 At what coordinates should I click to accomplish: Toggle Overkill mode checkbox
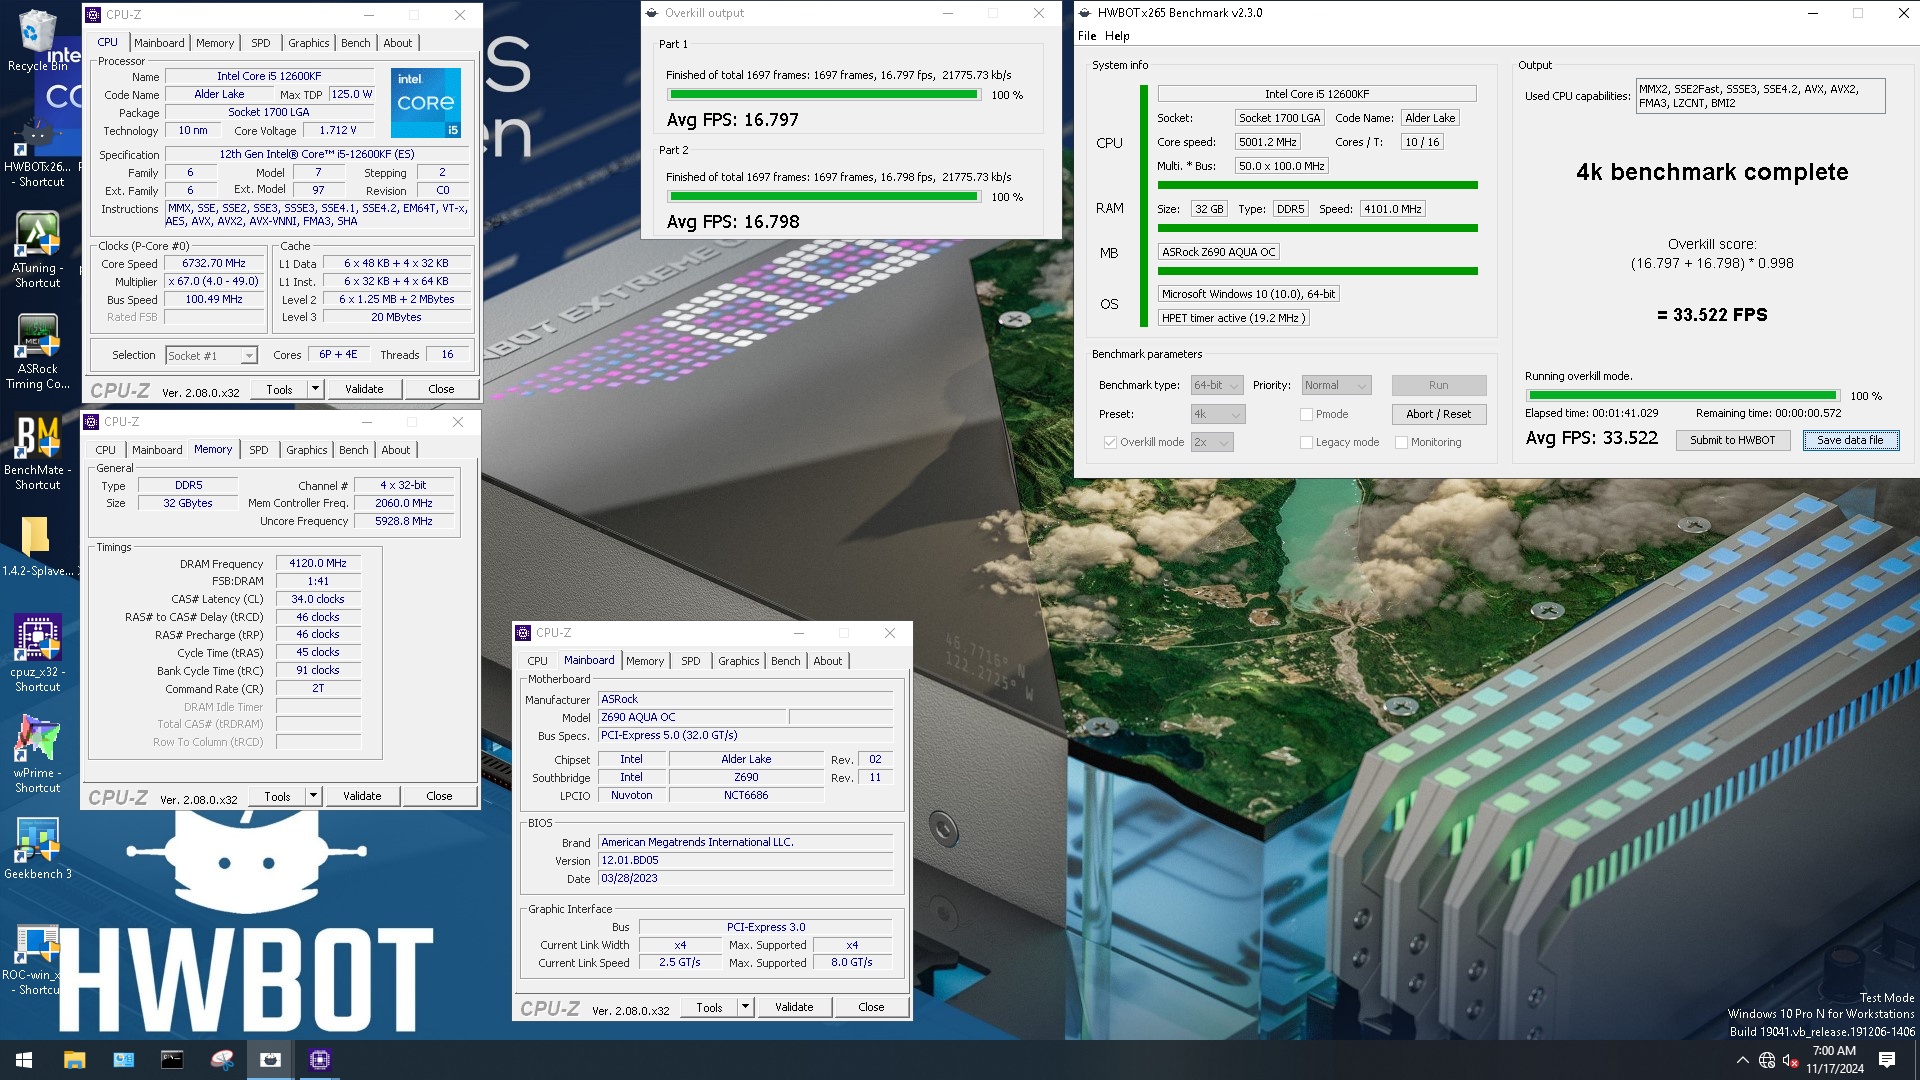[1110, 442]
